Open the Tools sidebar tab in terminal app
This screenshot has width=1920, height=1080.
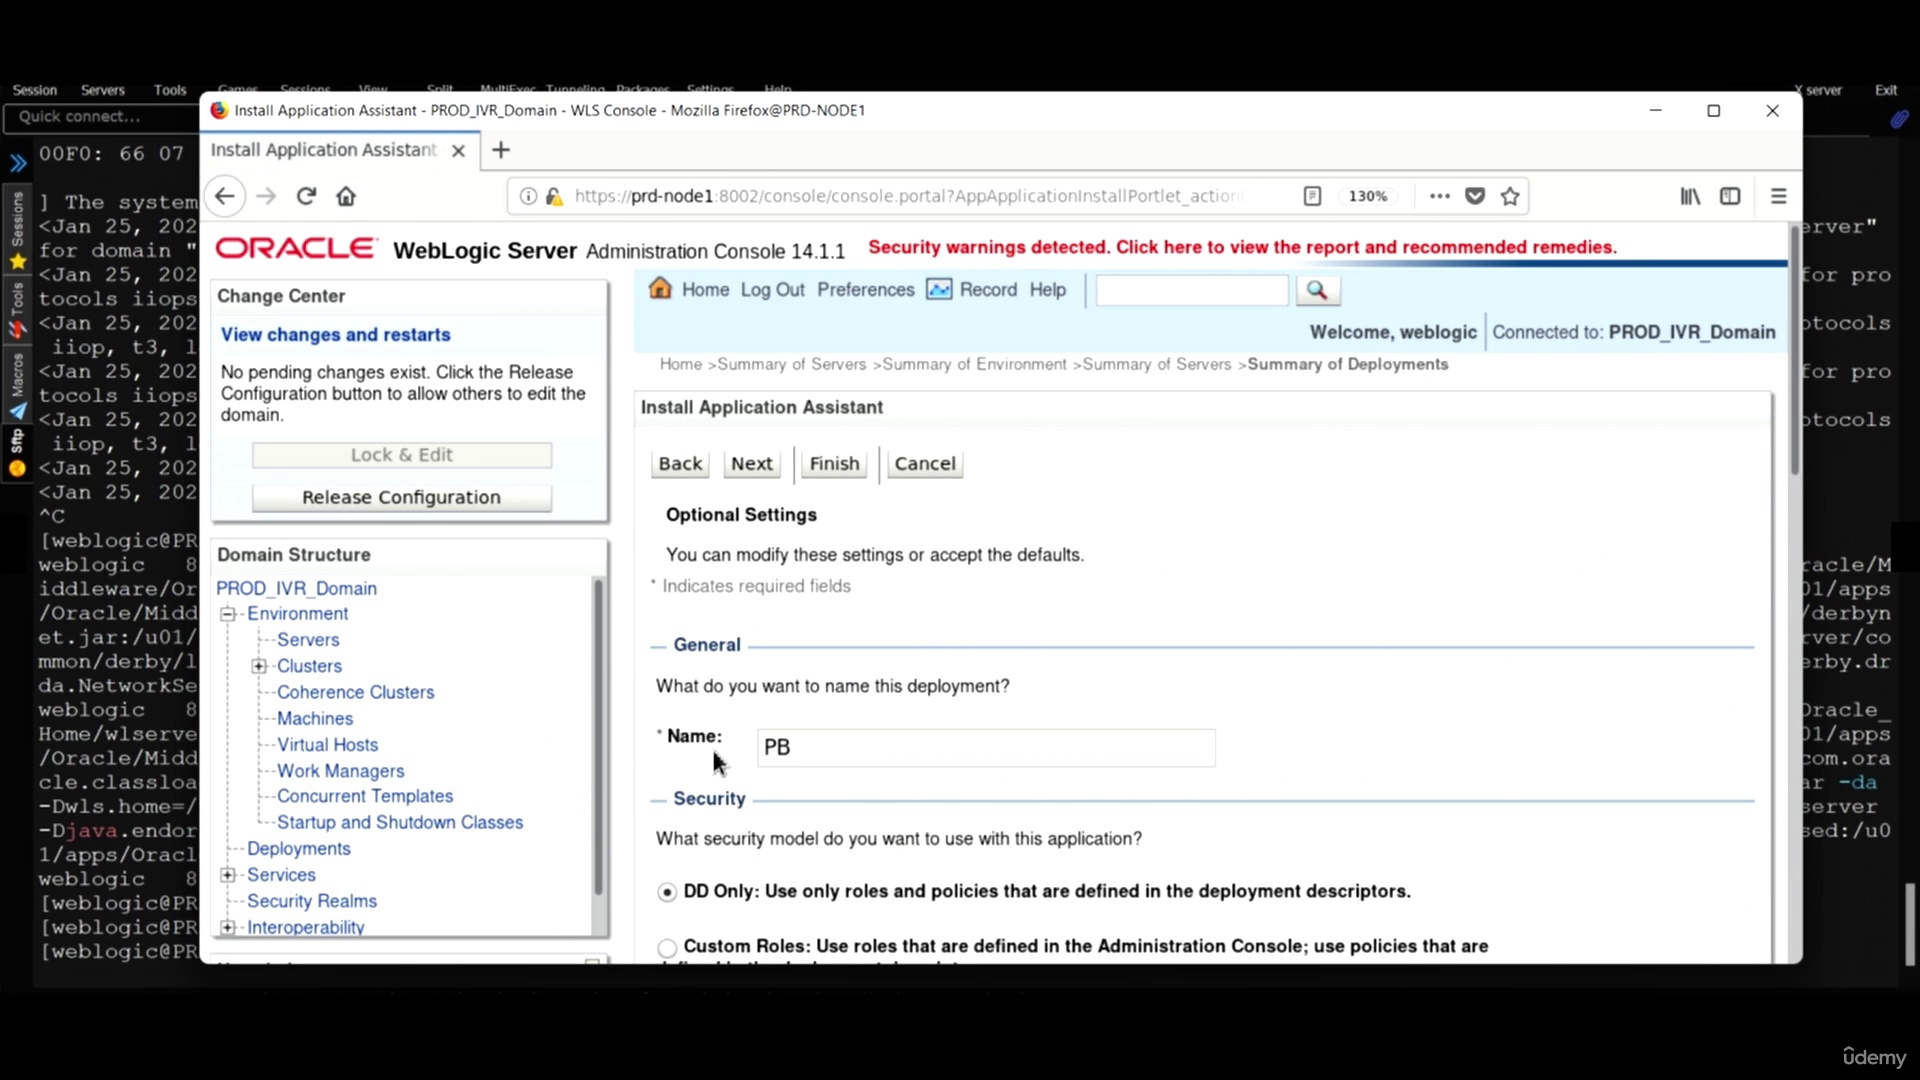pos(17,310)
